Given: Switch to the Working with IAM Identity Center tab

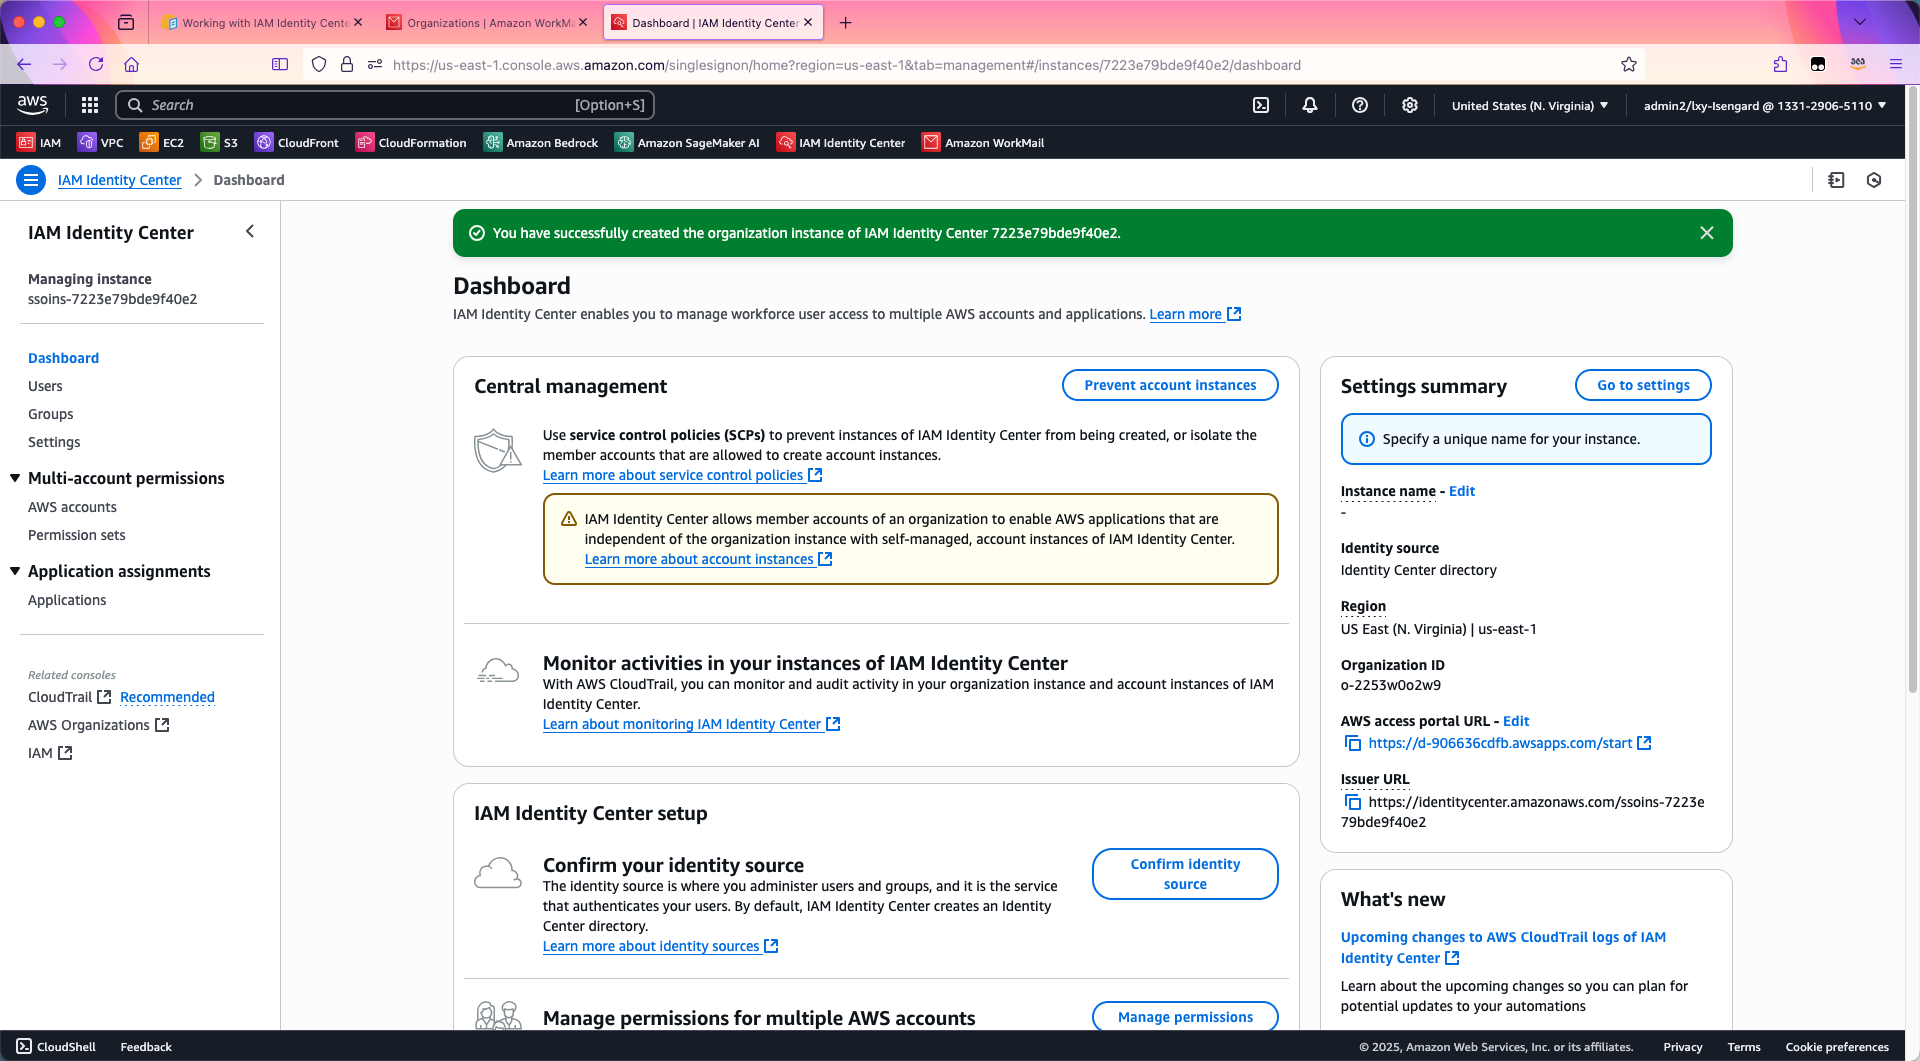Looking at the screenshot, I should (x=263, y=22).
